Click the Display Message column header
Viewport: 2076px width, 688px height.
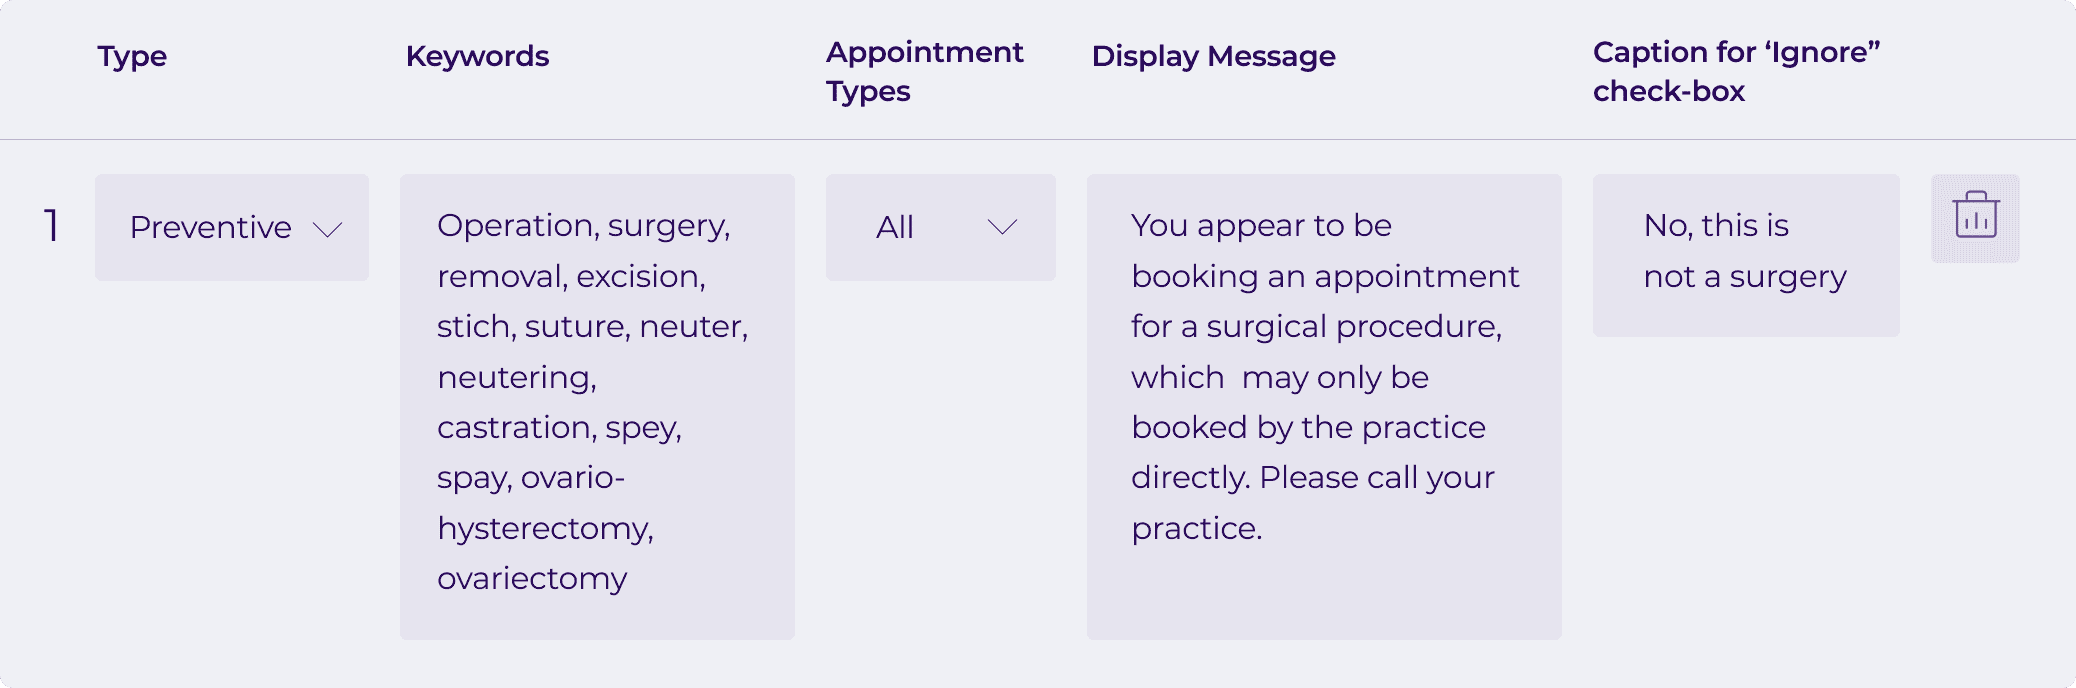(1214, 57)
